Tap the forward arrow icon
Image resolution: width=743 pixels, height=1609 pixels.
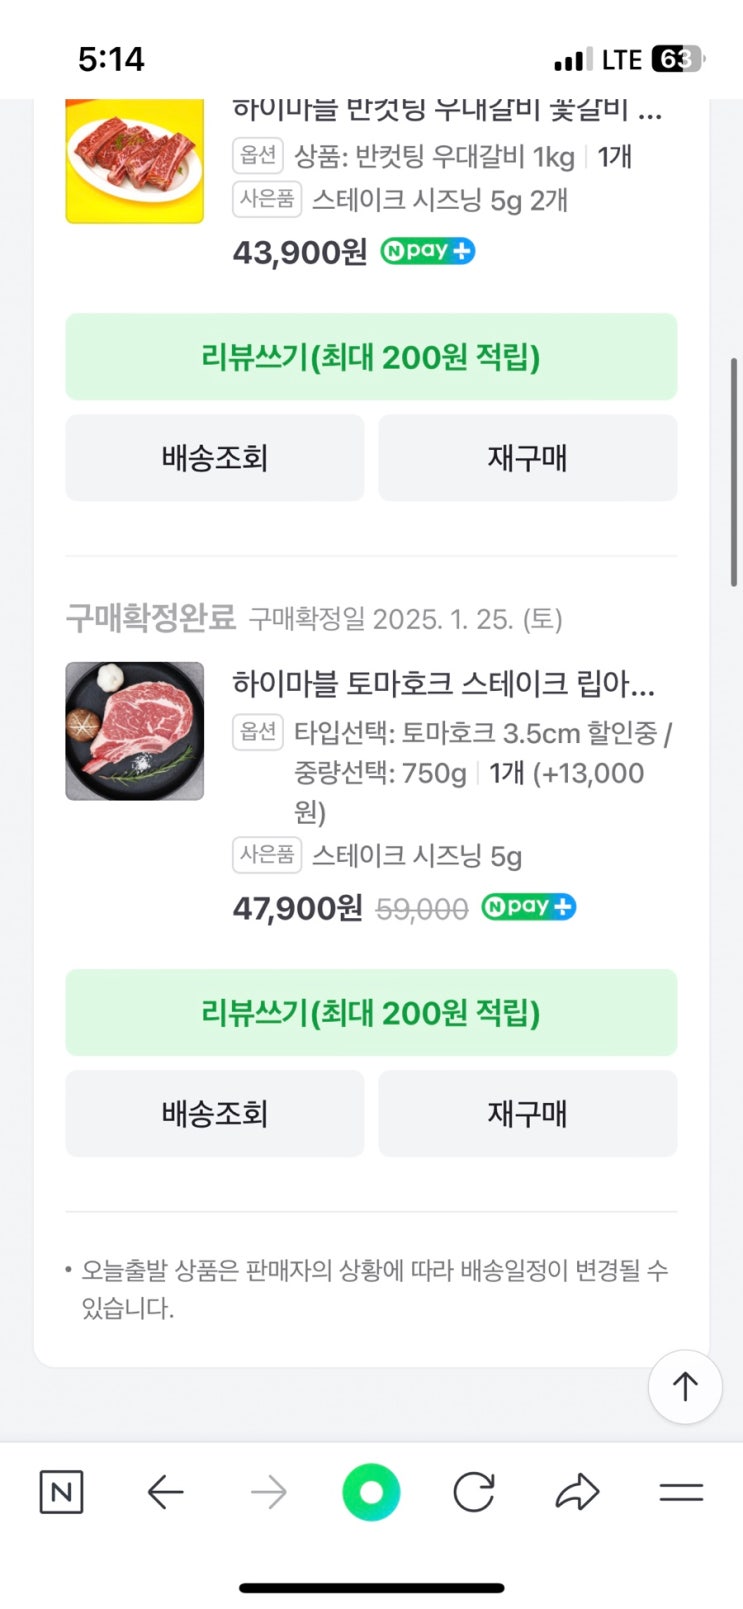(x=268, y=1493)
